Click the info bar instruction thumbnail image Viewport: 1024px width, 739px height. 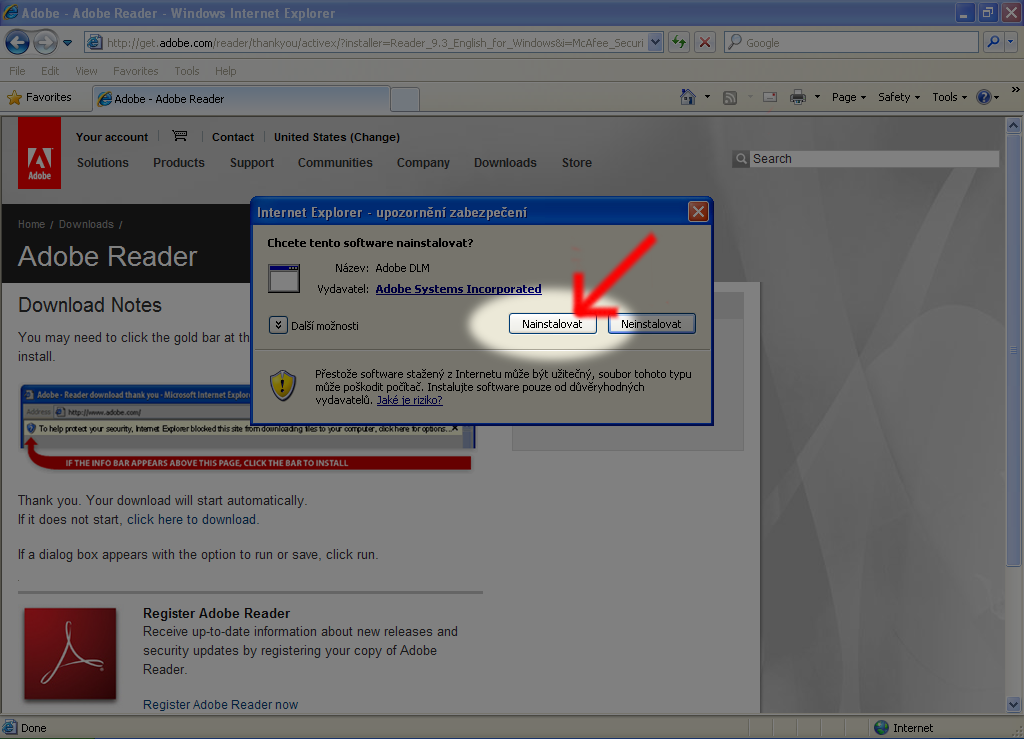(x=248, y=428)
